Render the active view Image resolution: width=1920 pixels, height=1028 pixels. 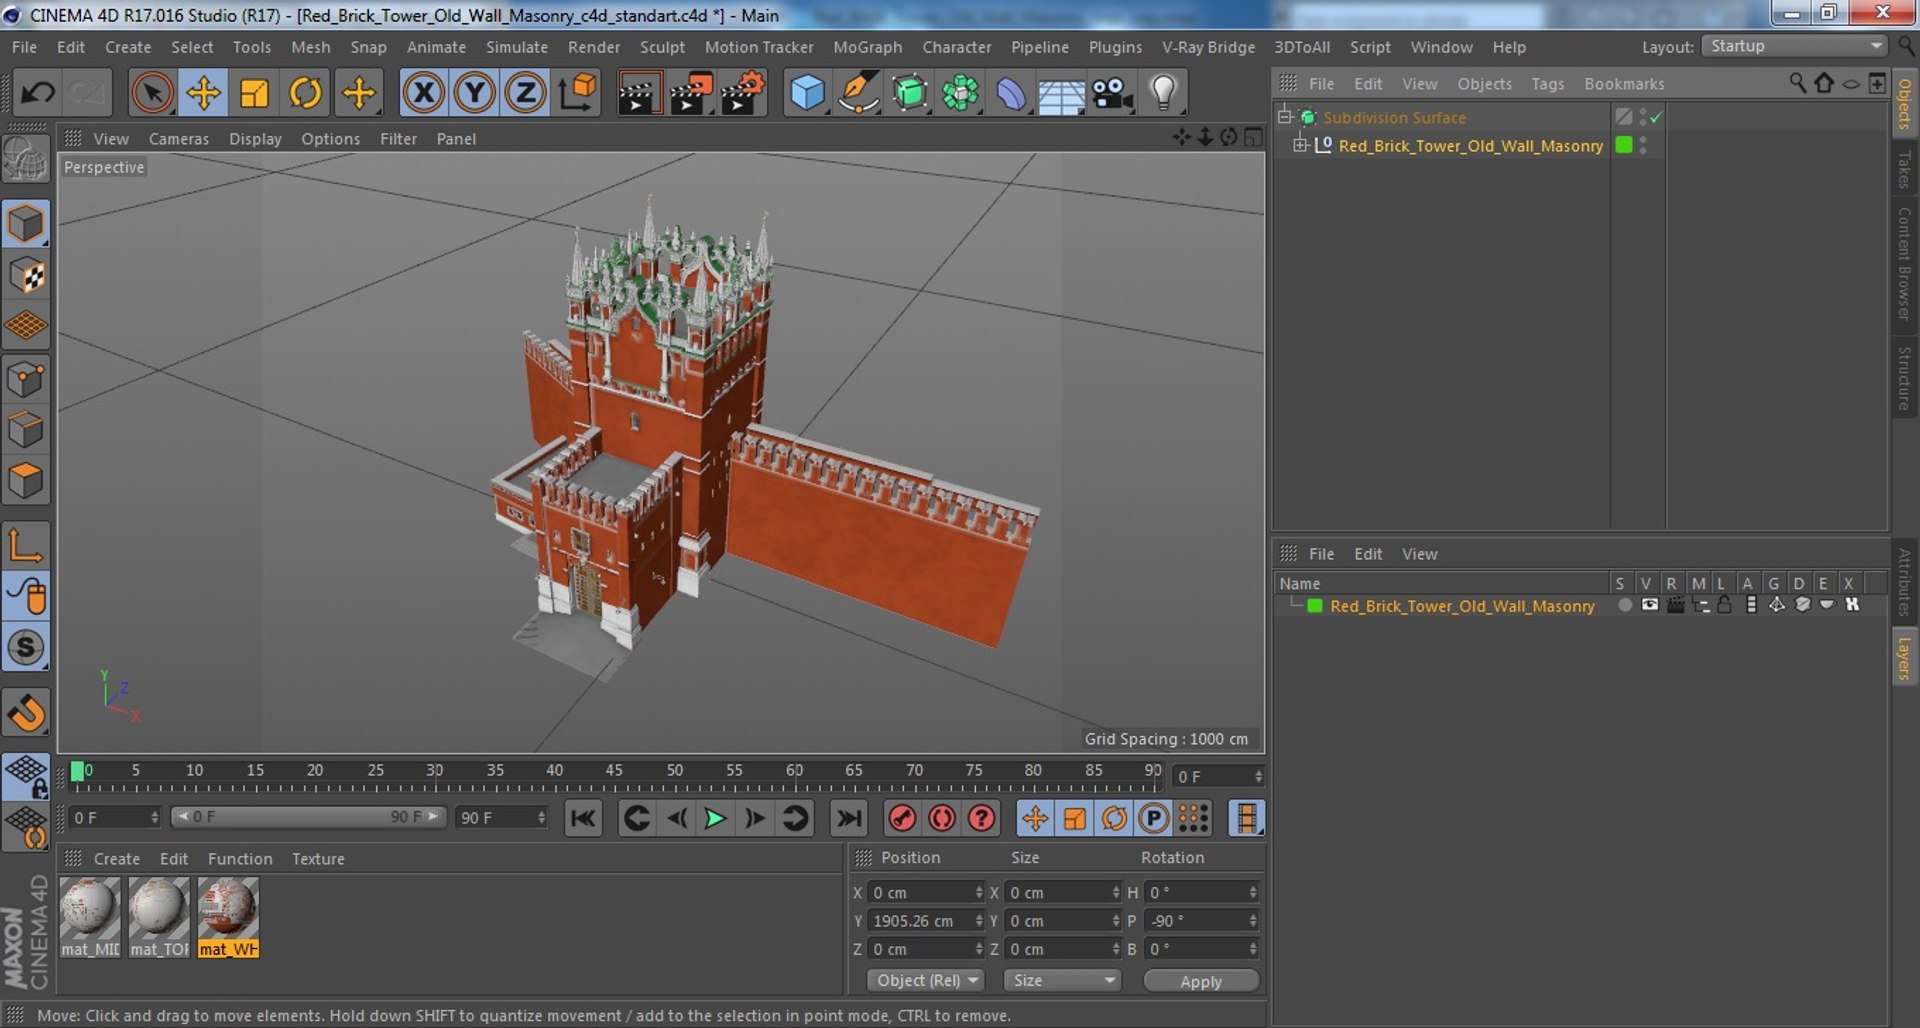[x=638, y=93]
